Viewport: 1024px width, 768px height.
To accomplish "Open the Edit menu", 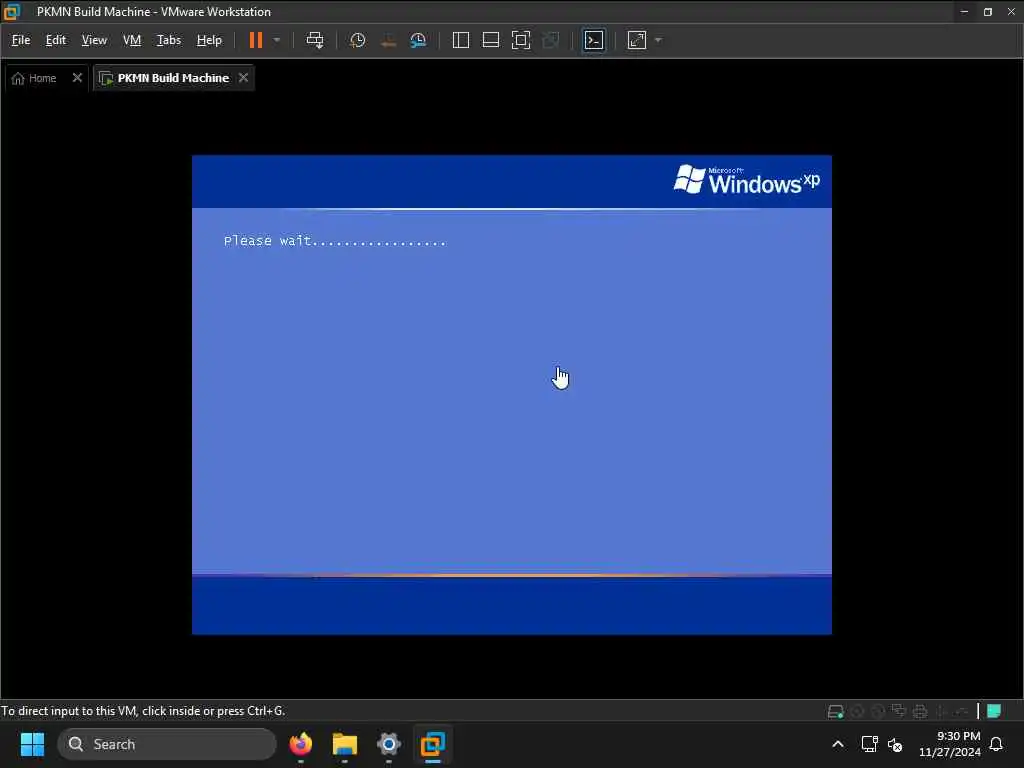I will [x=56, y=40].
